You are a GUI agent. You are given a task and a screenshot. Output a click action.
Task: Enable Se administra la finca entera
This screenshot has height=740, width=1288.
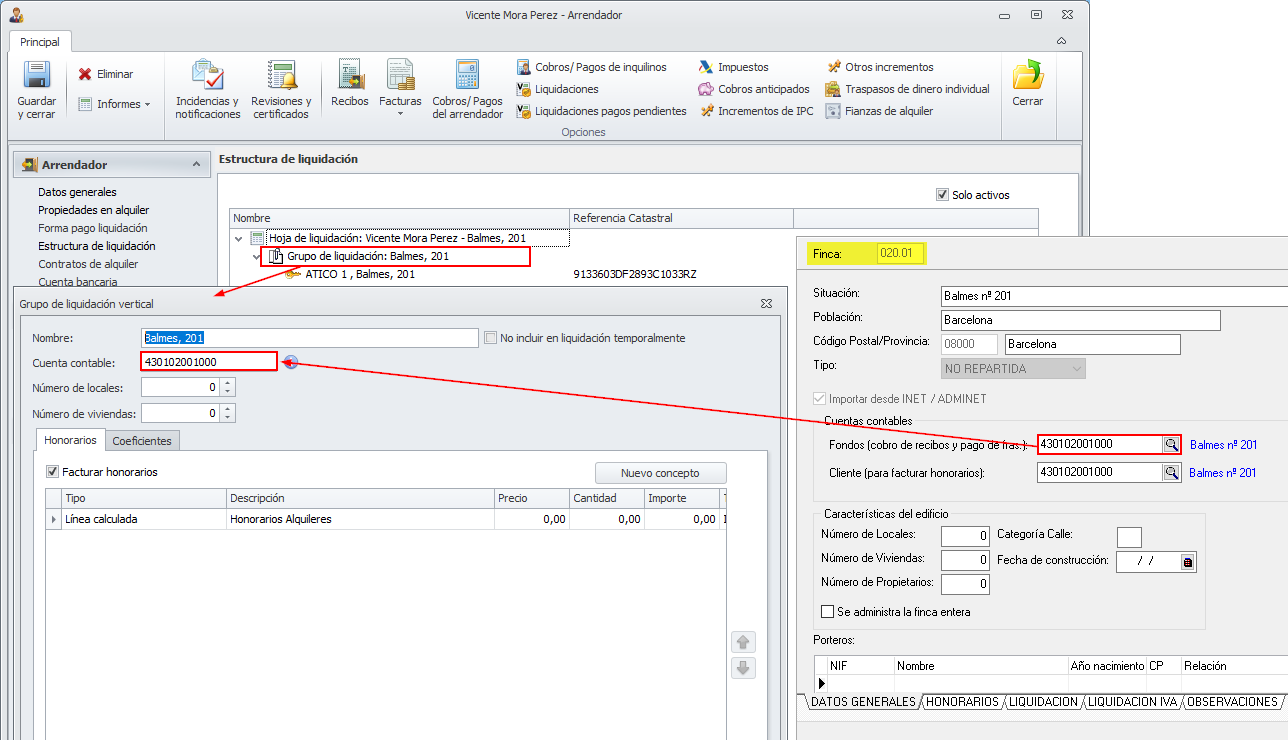pos(827,612)
